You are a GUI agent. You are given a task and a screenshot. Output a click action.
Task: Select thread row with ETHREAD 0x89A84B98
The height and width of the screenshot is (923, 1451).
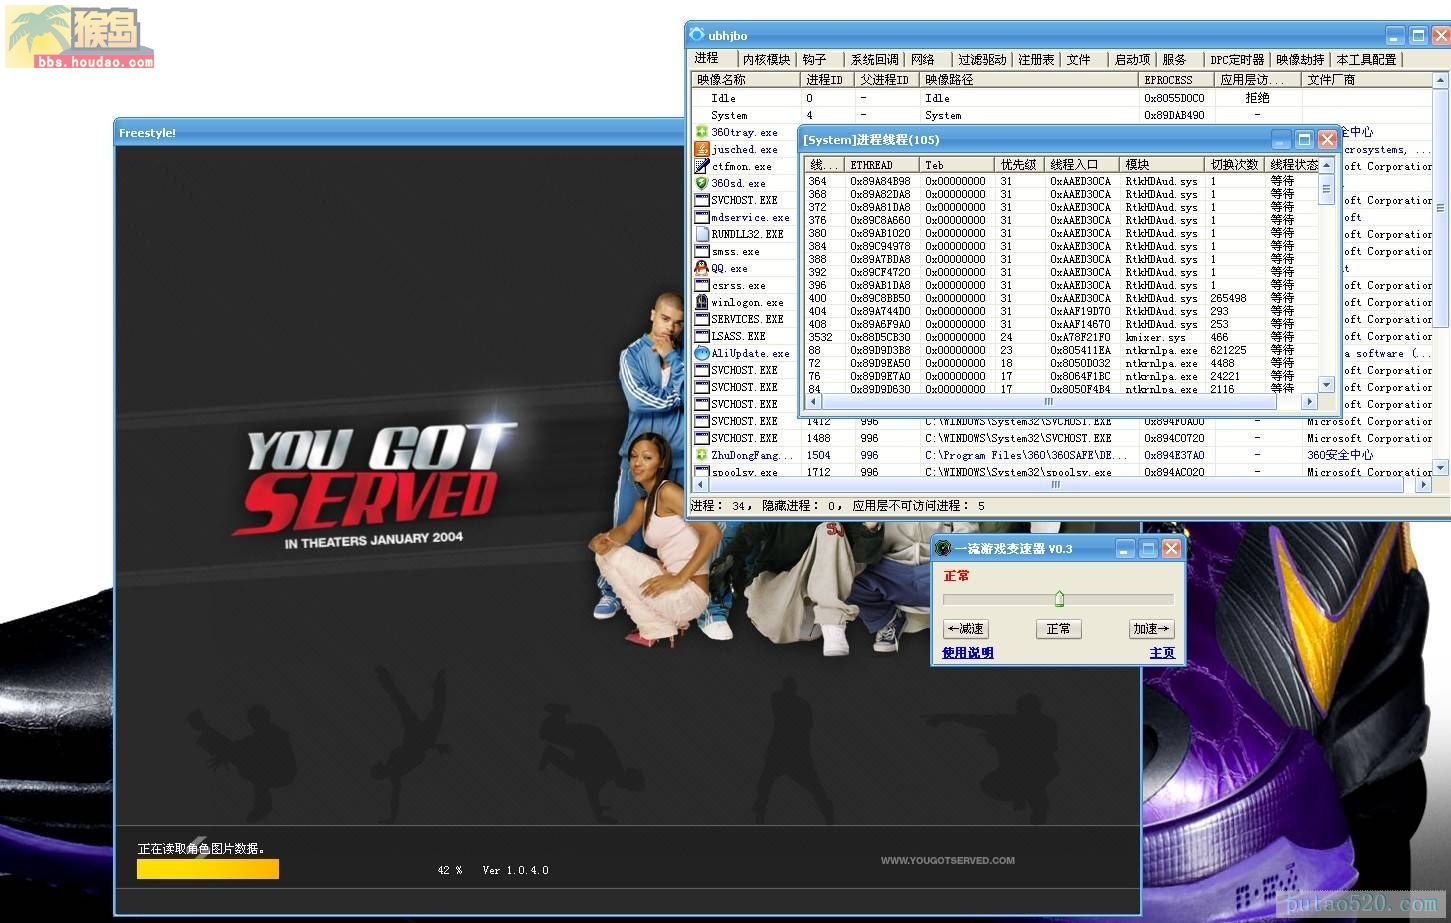point(1064,181)
